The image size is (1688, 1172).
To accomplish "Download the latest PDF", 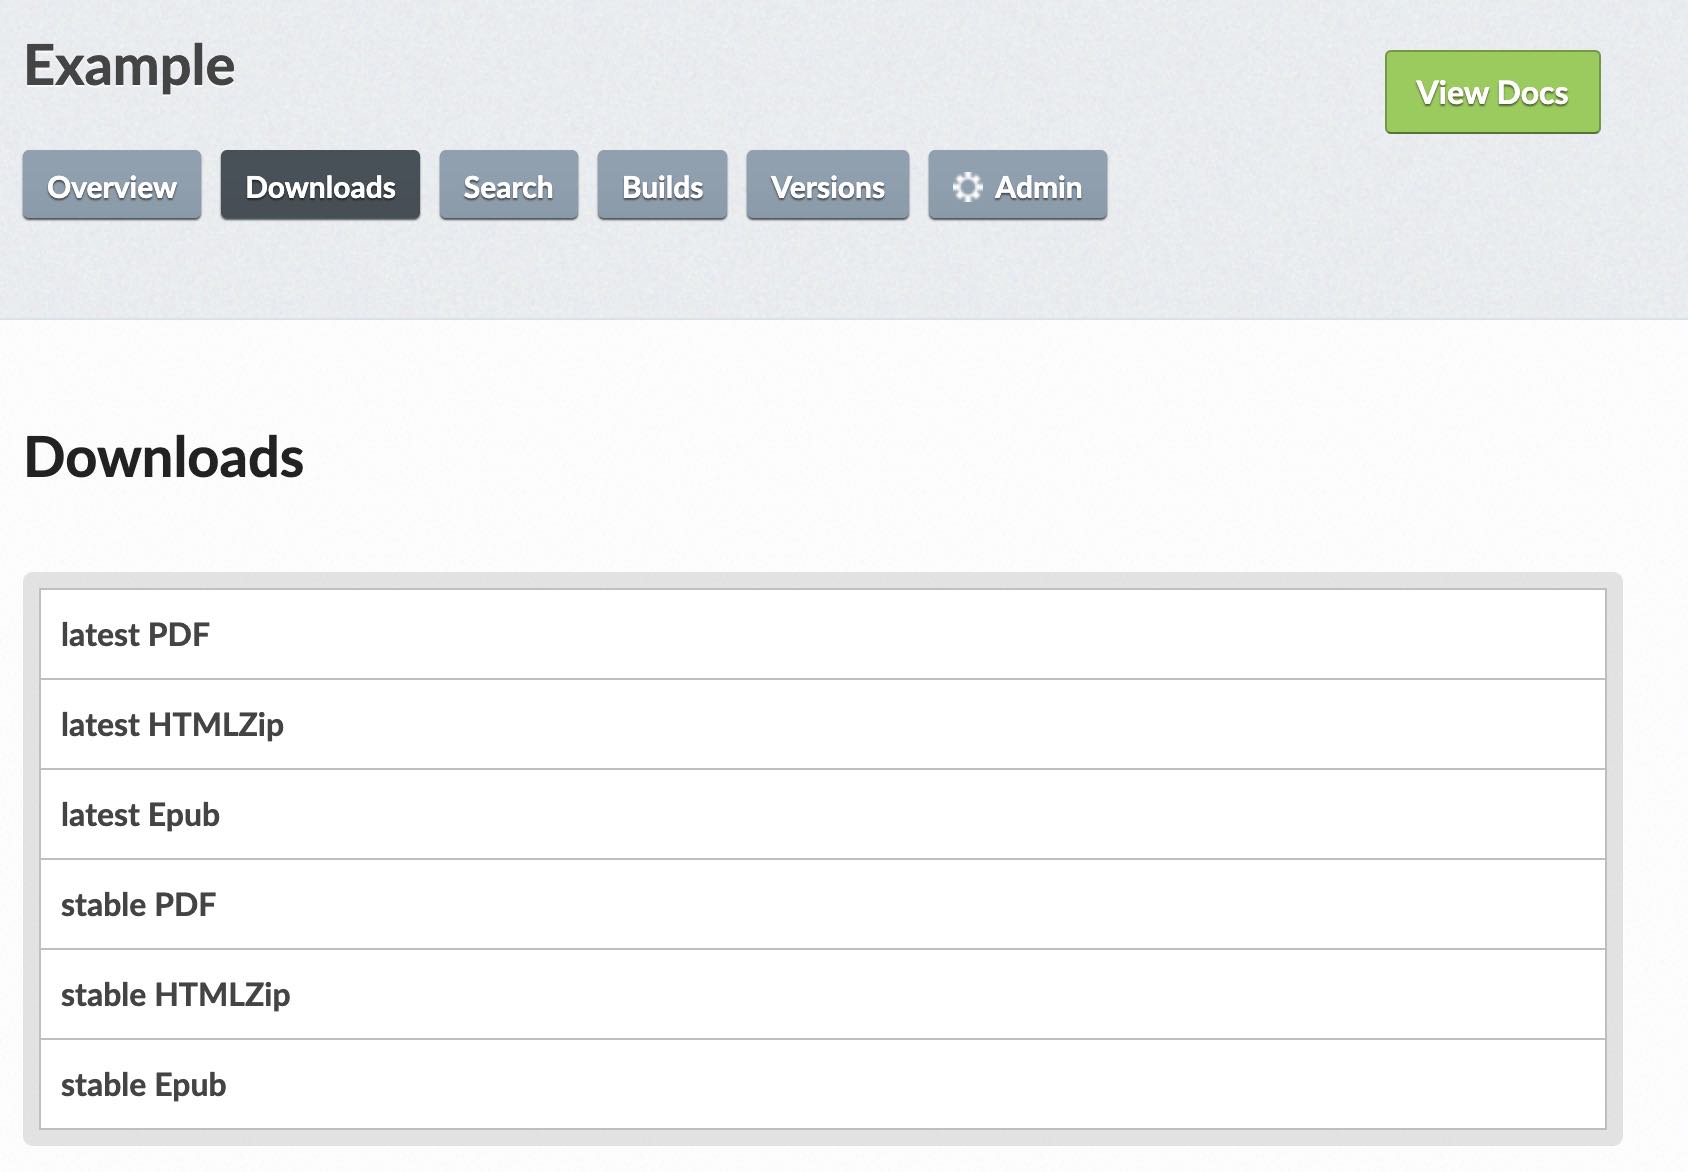I will (135, 635).
